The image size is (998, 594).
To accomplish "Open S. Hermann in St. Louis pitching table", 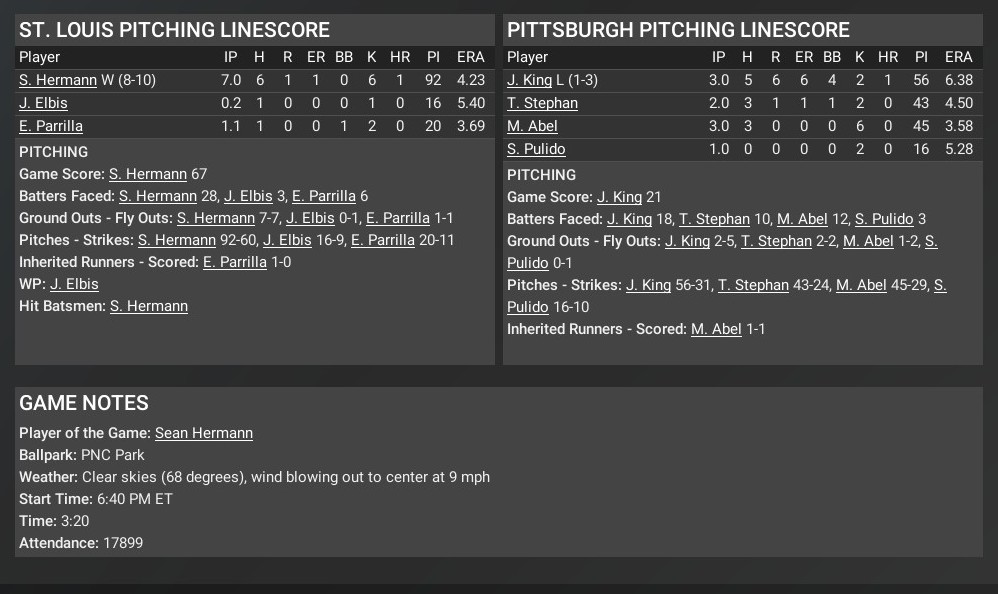I will click(58, 80).
